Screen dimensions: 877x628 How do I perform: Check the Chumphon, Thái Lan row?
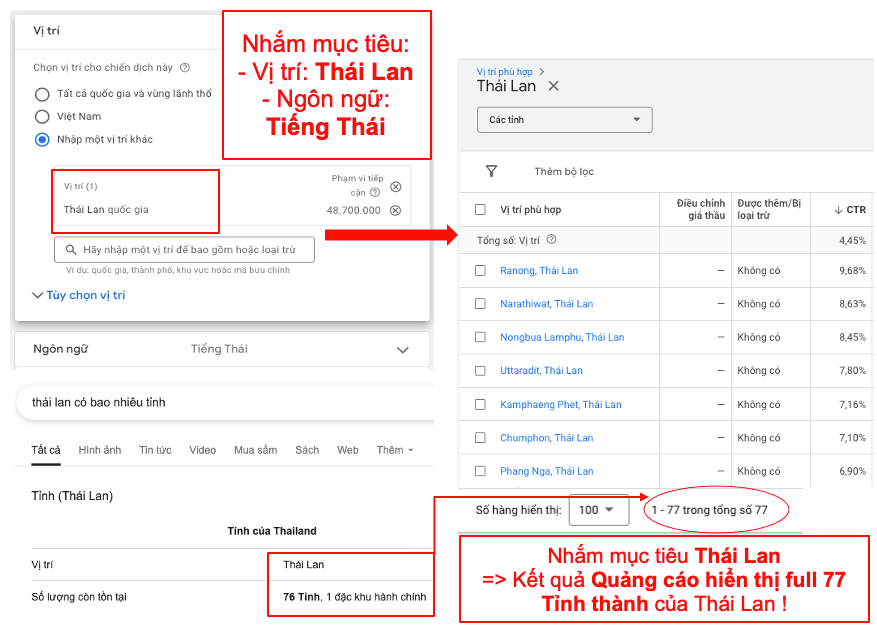click(x=480, y=438)
